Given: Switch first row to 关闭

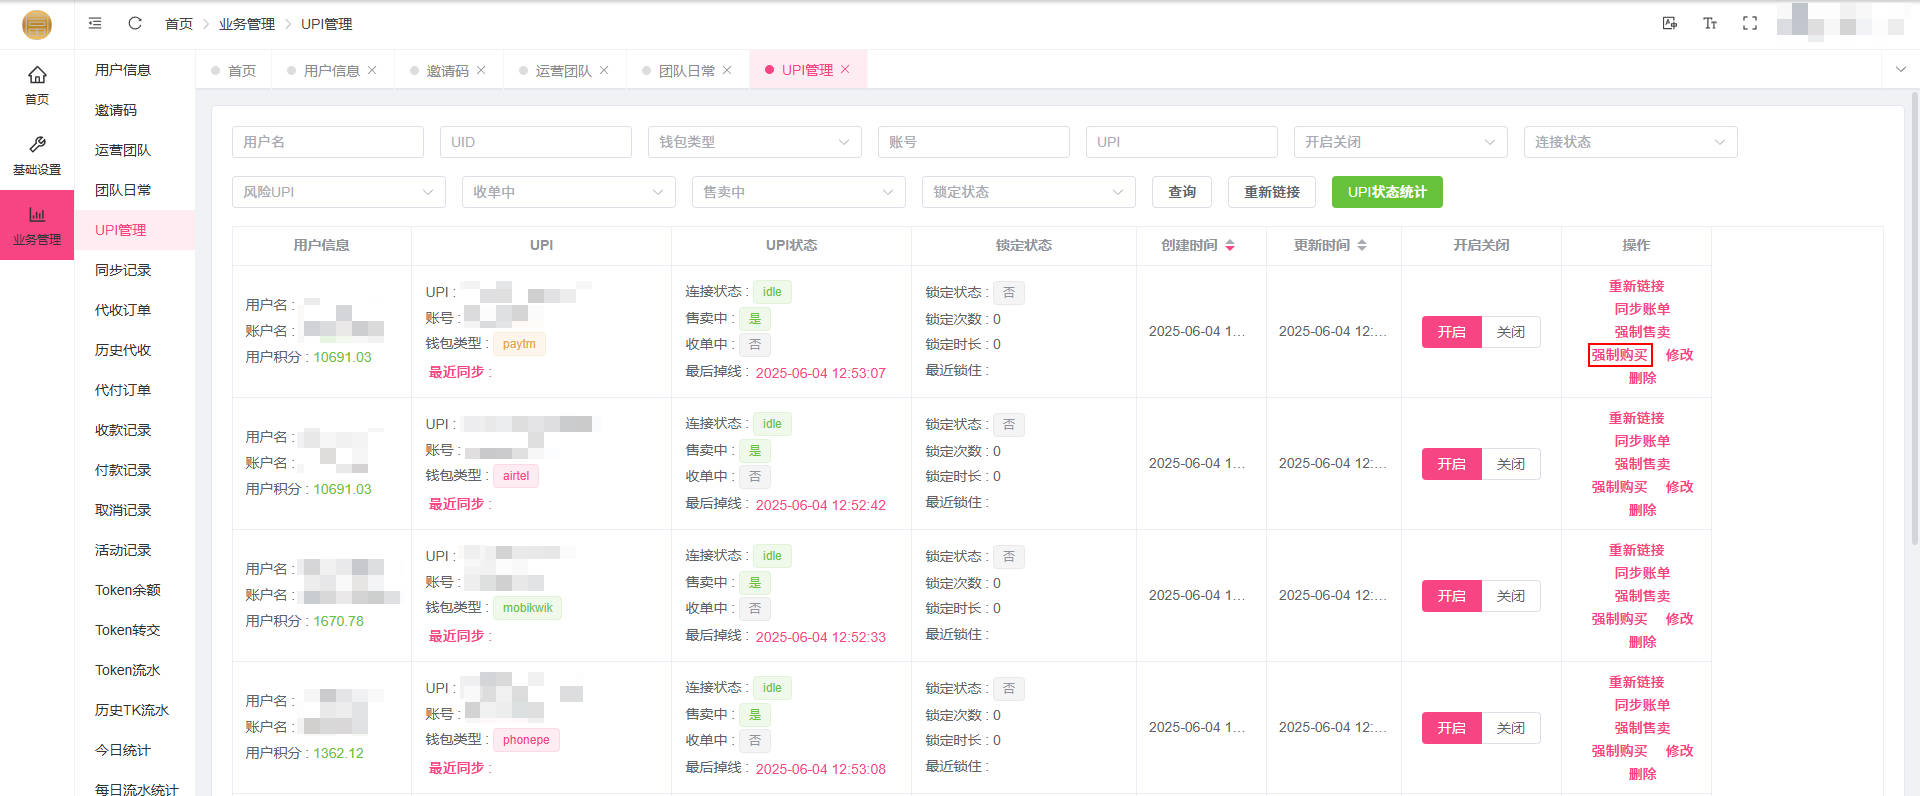Looking at the screenshot, I should click(x=1510, y=332).
